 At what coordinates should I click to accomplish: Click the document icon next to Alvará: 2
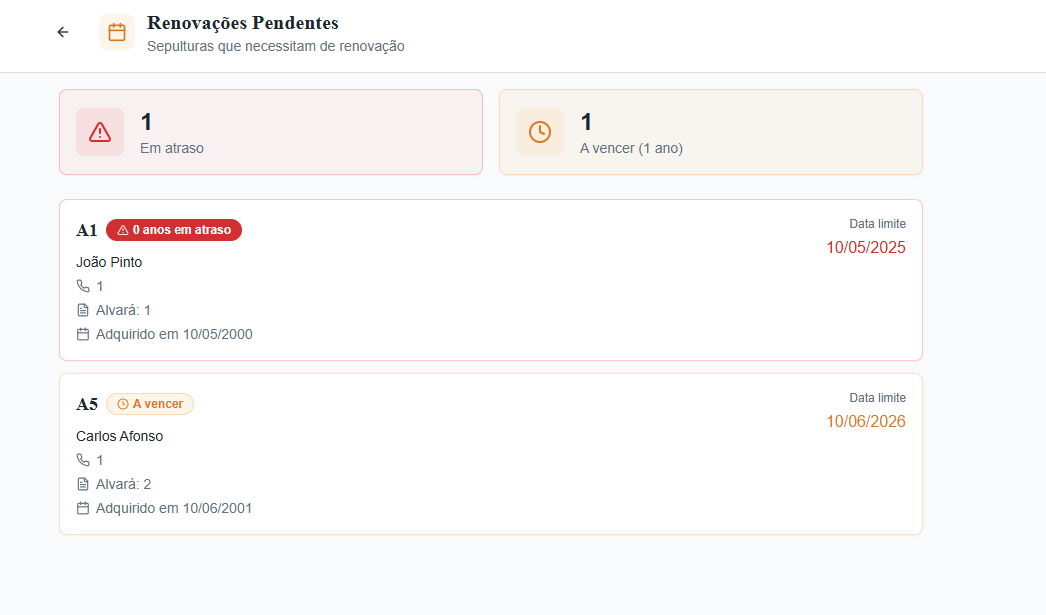tap(83, 484)
